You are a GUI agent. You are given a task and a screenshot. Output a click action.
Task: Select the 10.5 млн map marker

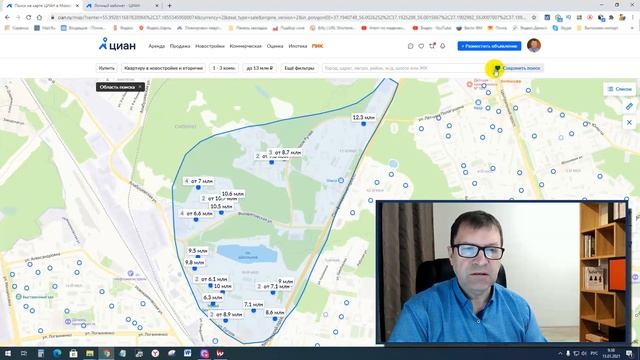click(x=221, y=207)
